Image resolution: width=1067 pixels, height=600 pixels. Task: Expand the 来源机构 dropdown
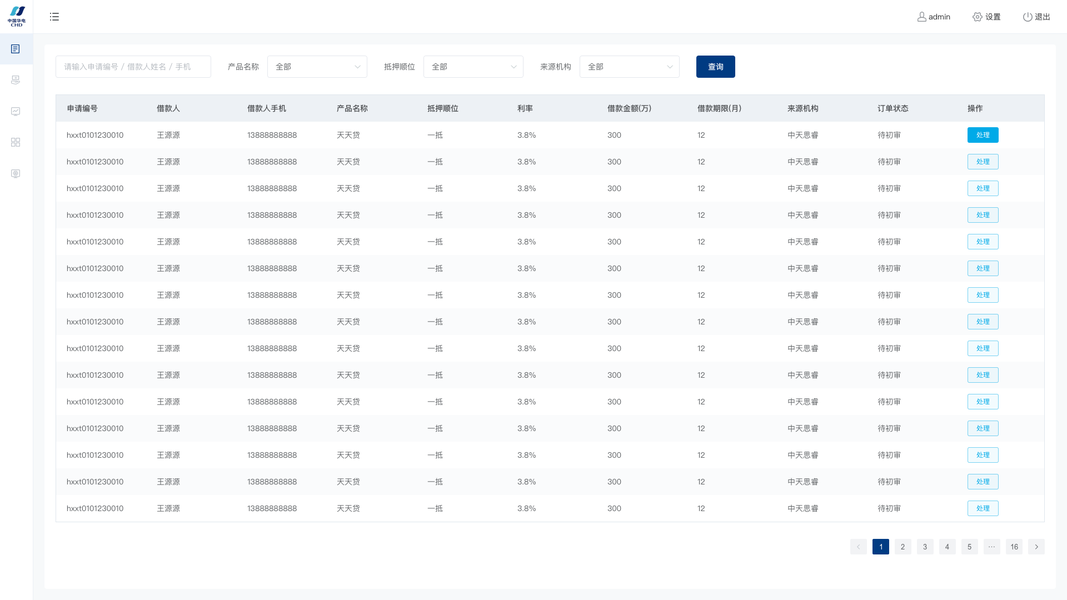click(x=629, y=67)
